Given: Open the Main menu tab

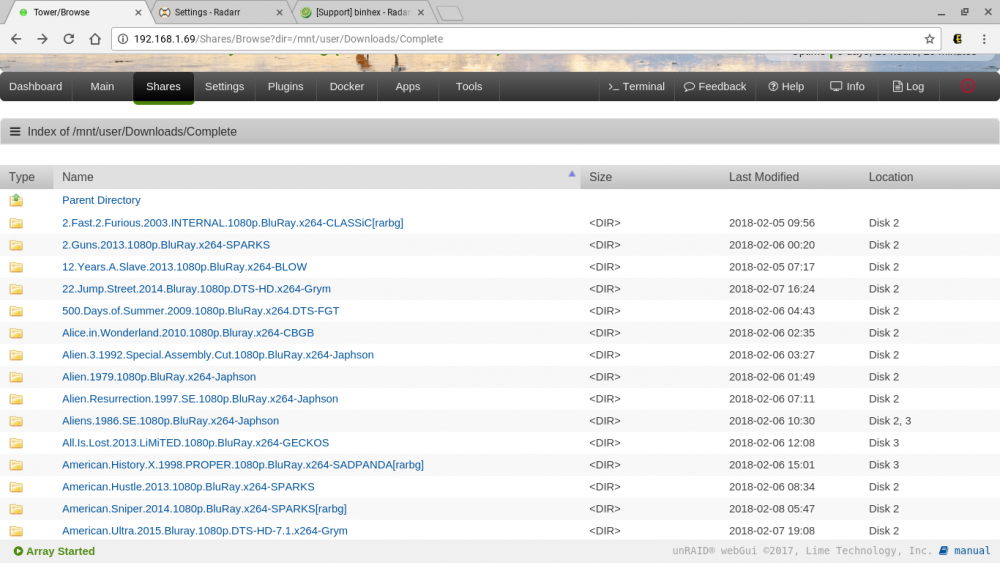Looking at the screenshot, I should (x=102, y=87).
